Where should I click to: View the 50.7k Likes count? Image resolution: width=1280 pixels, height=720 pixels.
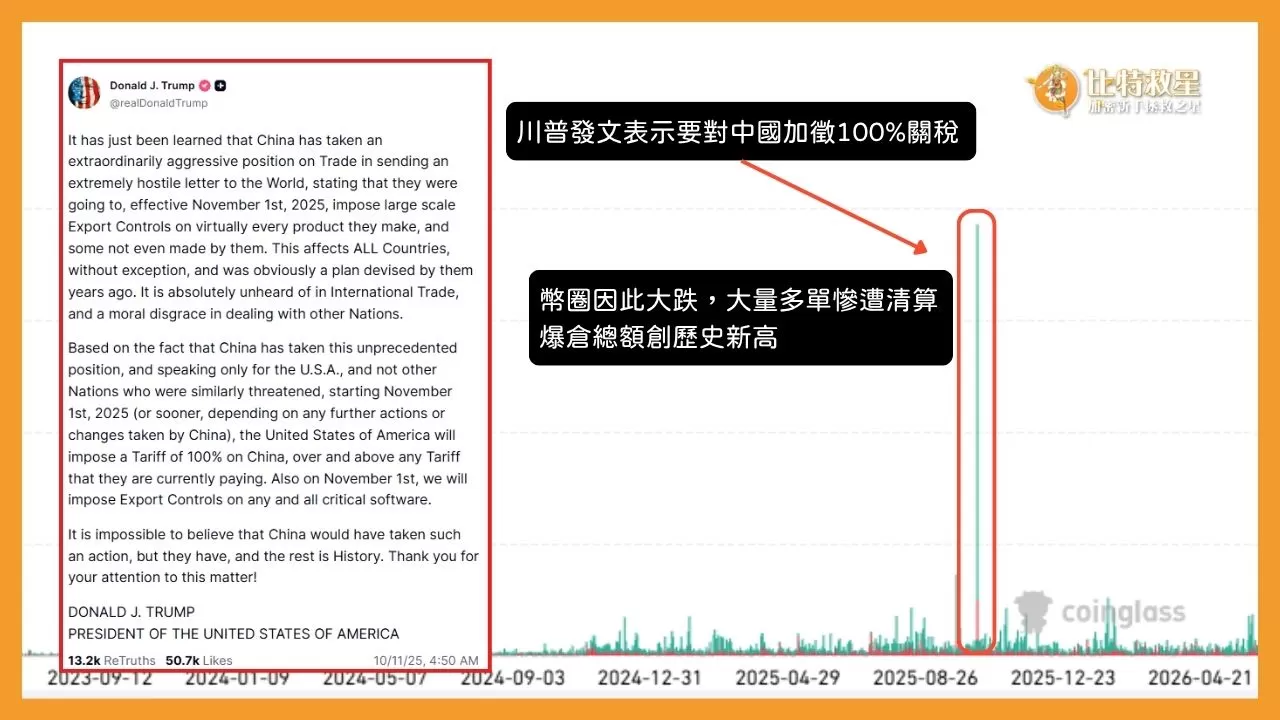coord(199,660)
